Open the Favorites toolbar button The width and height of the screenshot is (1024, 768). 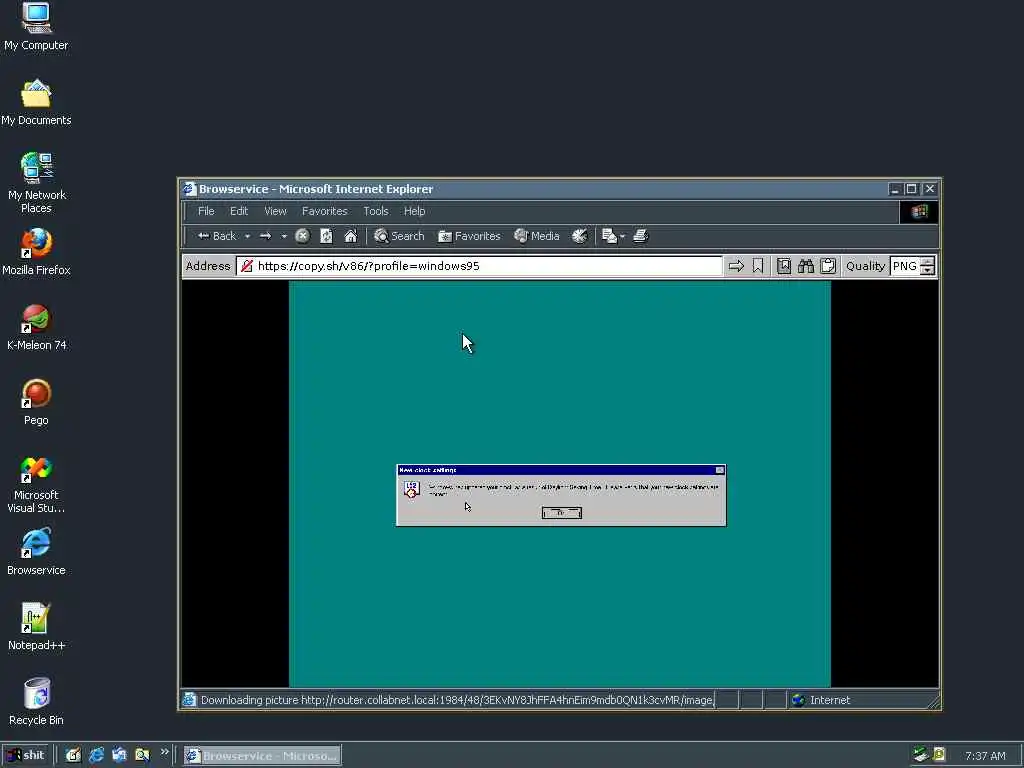[x=469, y=236]
